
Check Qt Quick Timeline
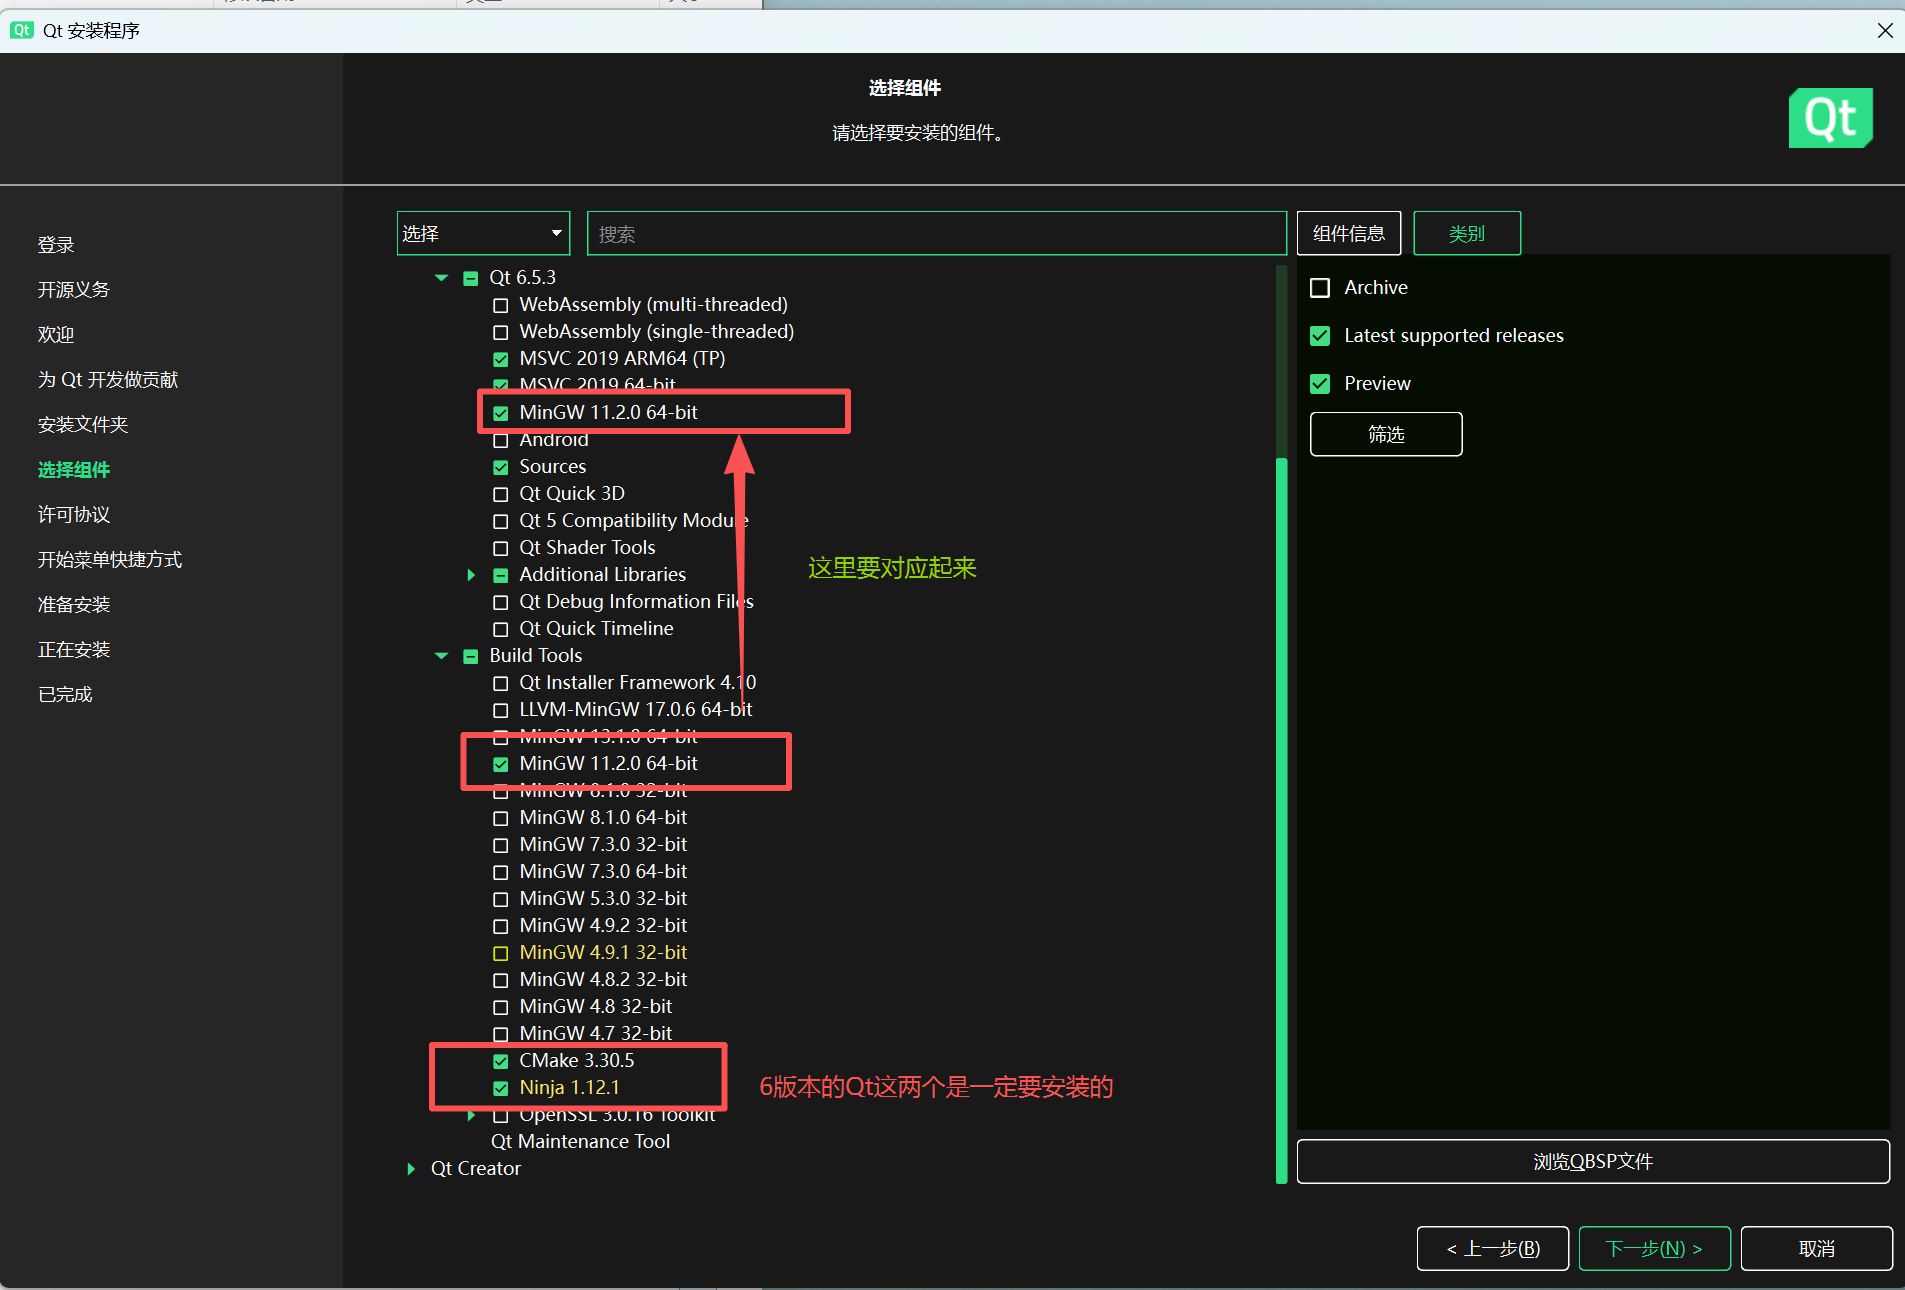(x=501, y=630)
